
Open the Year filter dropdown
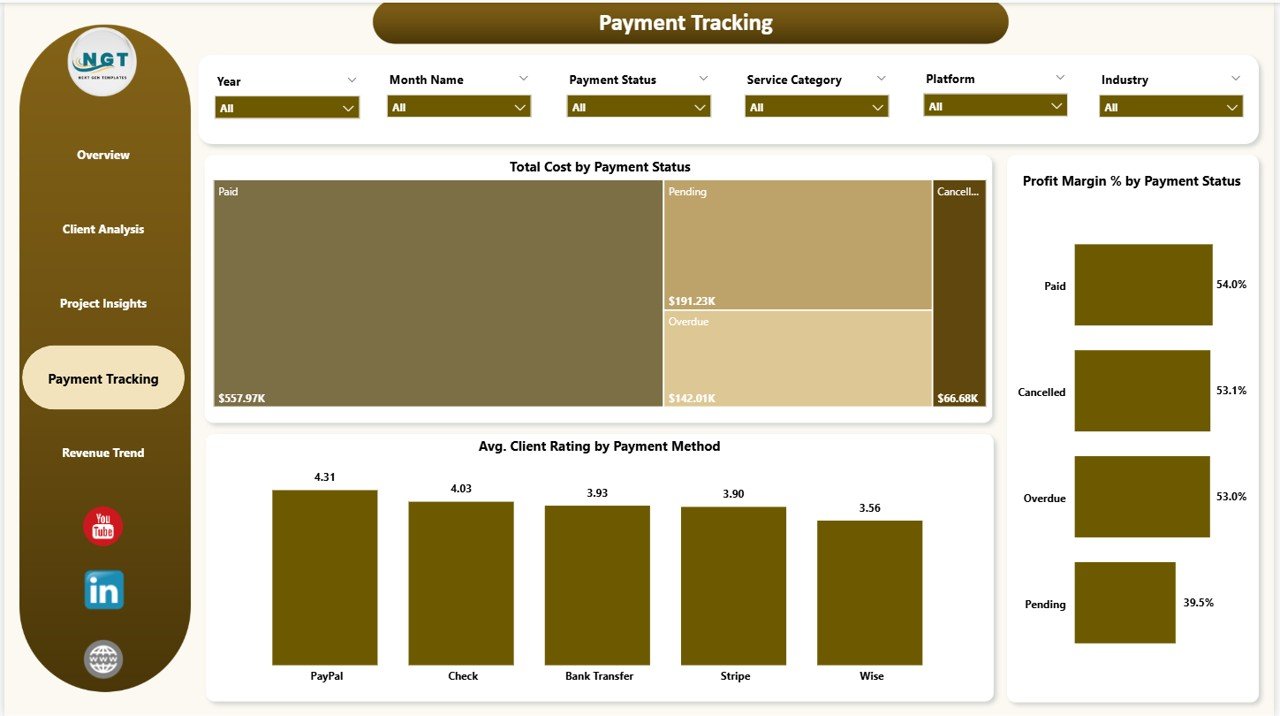pos(286,106)
